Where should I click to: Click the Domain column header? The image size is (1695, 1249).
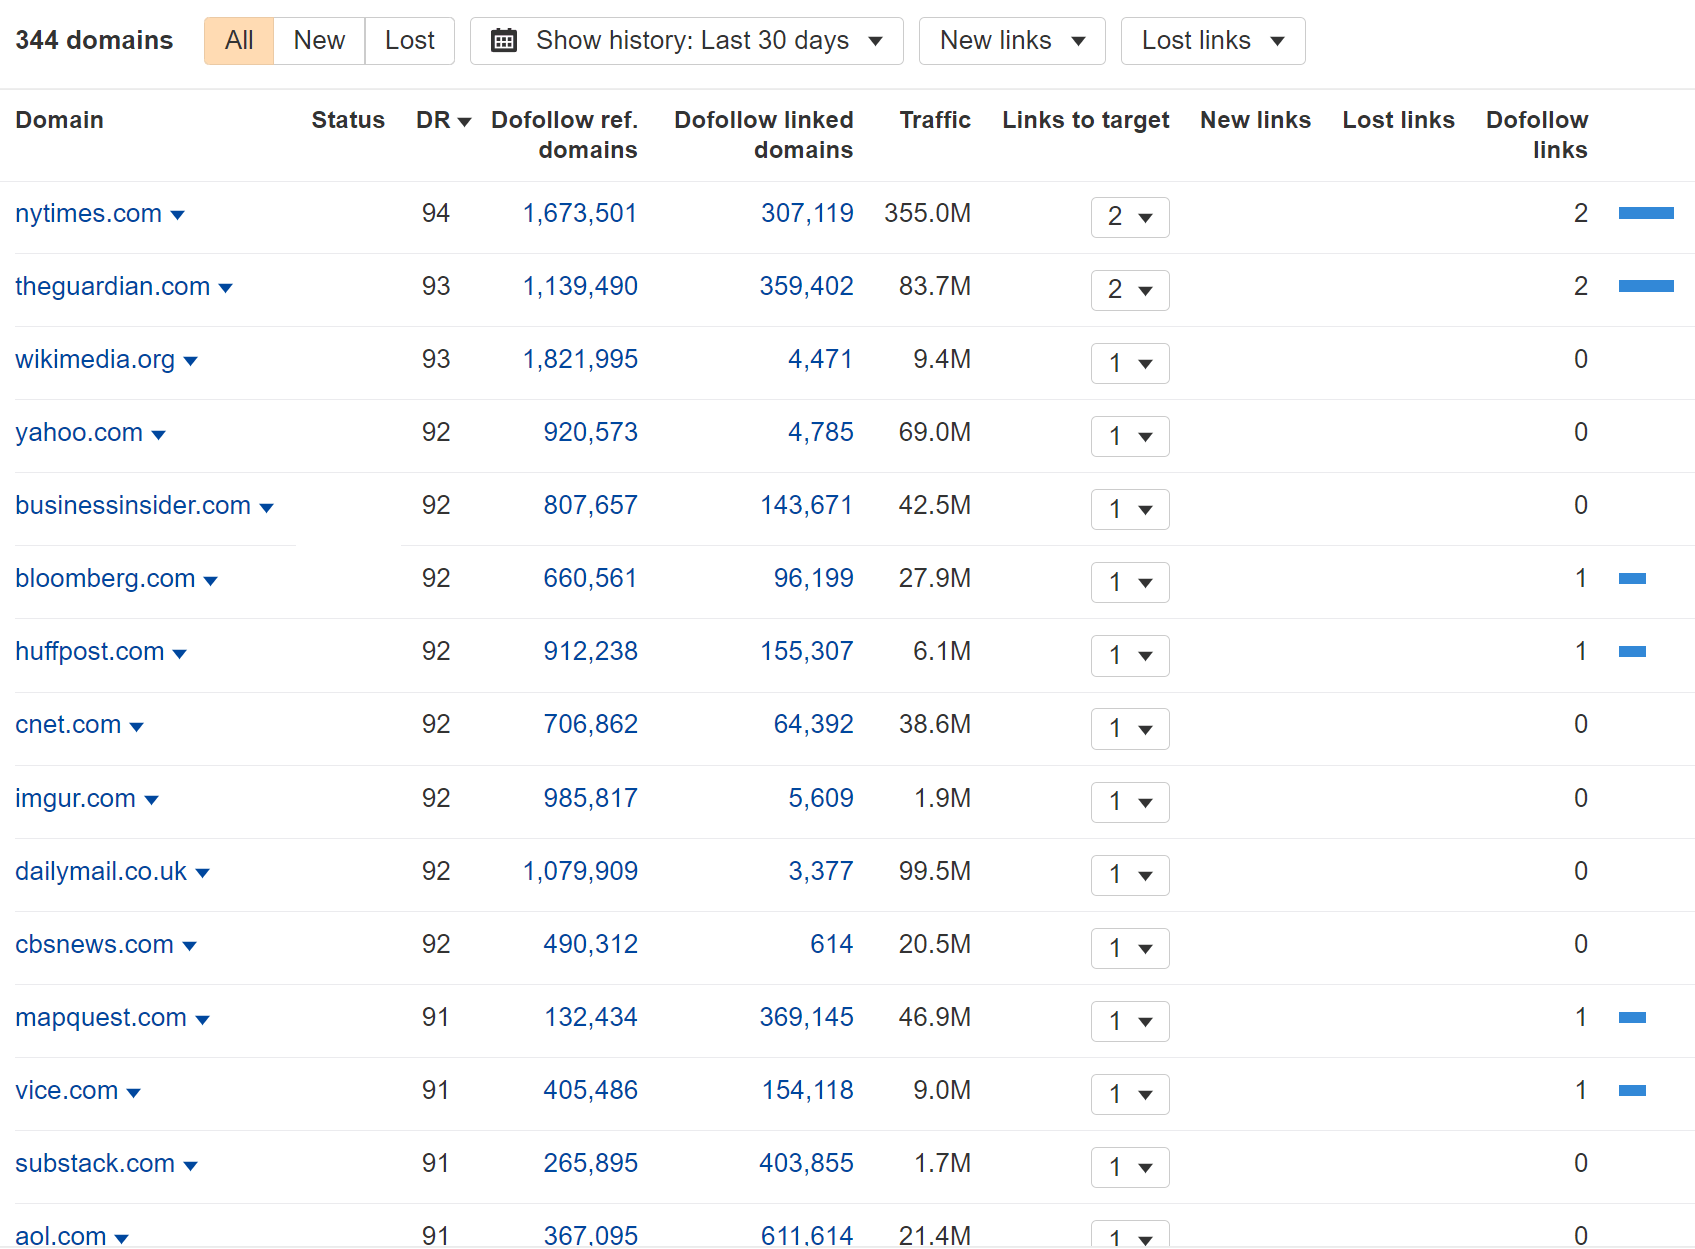(x=59, y=120)
